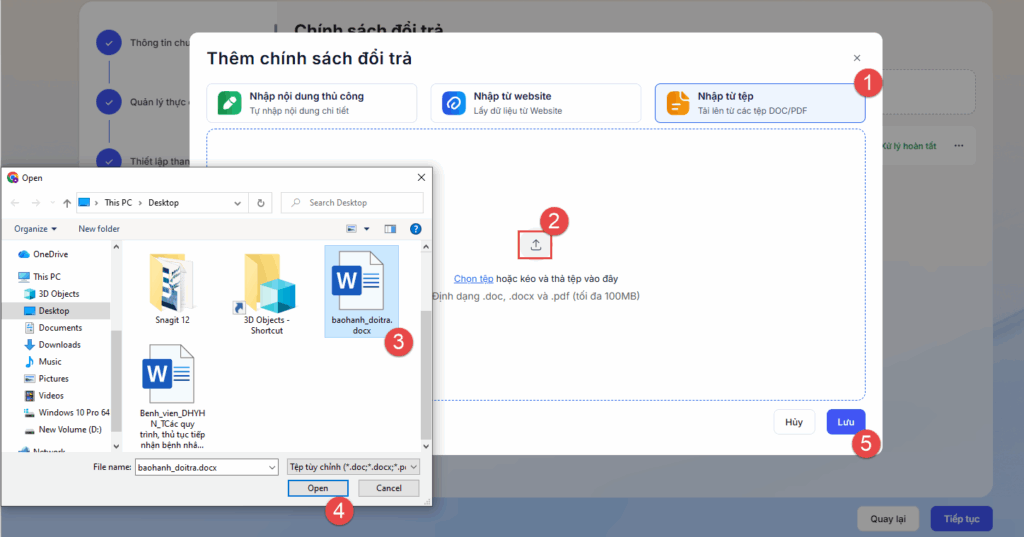Click the upload file icon in drop zone
The image size is (1024, 537).
[x=536, y=244]
